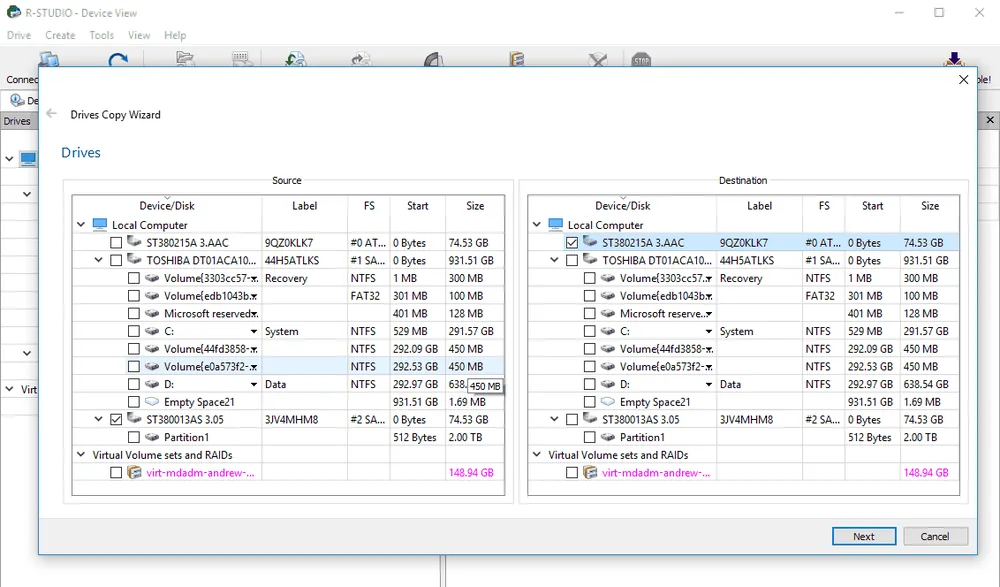Collapse source Virtual Volume sets and RAIDs
1000x587 pixels.
pos(81,455)
